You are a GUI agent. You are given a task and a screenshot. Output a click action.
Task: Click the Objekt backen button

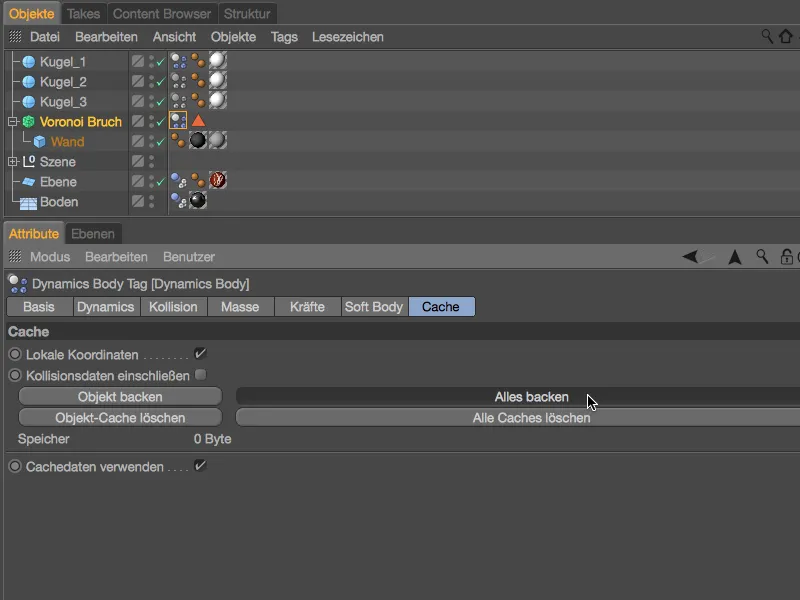(120, 396)
